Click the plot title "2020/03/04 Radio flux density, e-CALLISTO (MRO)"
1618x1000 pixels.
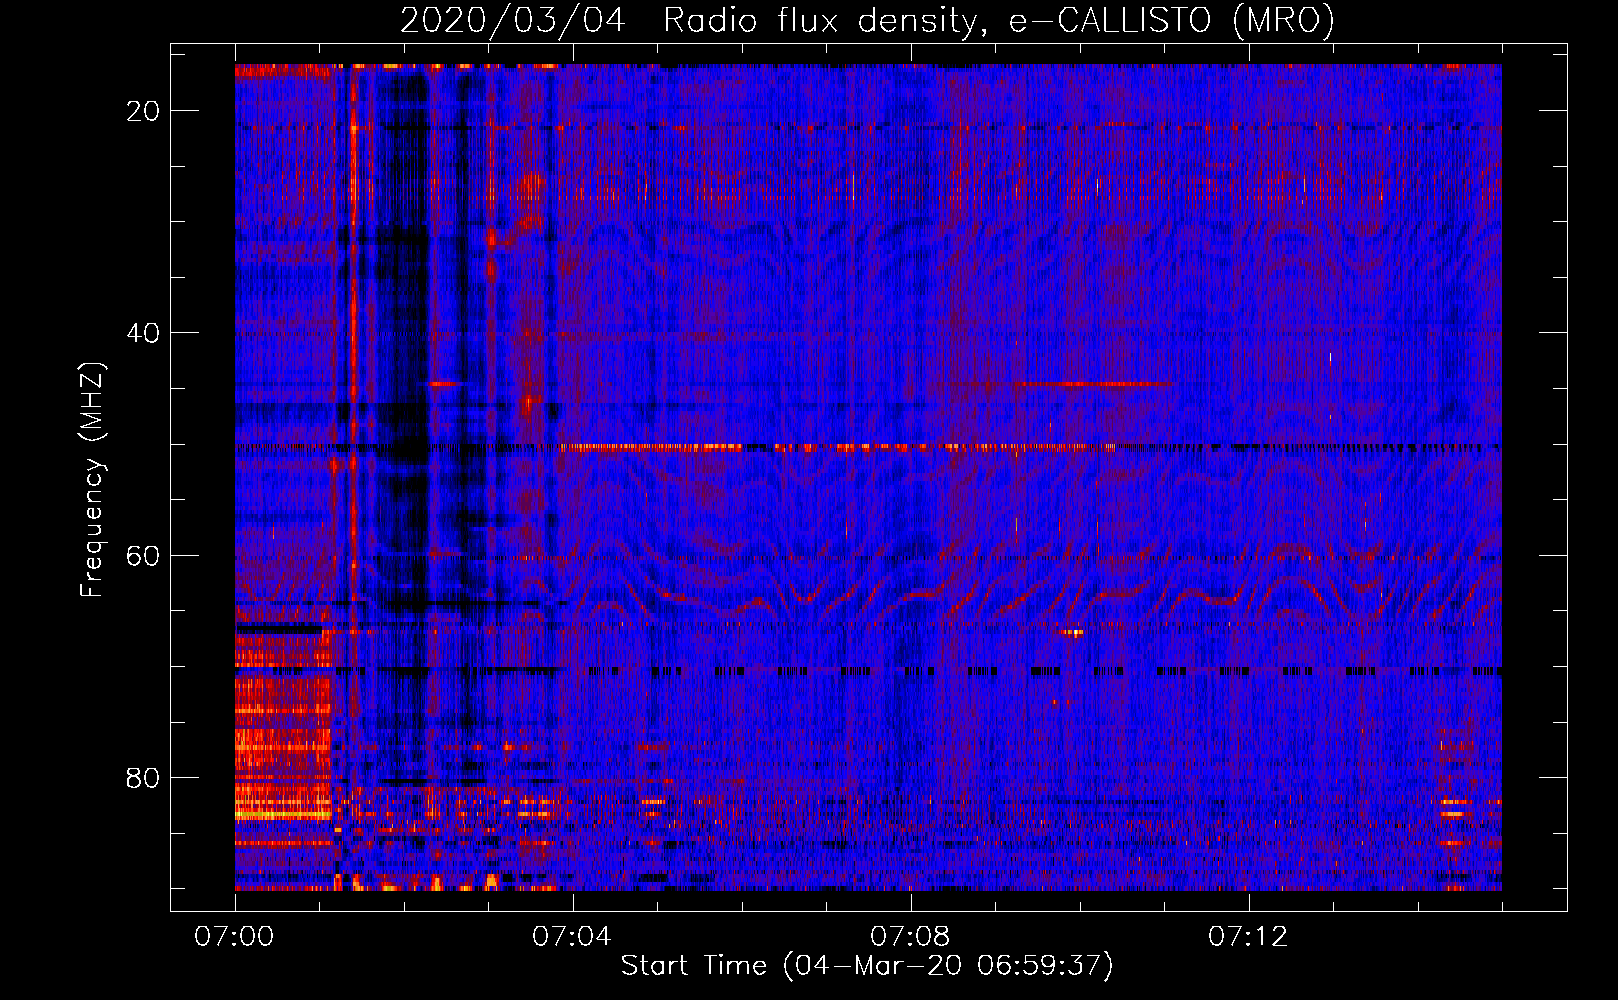click(x=867, y=20)
